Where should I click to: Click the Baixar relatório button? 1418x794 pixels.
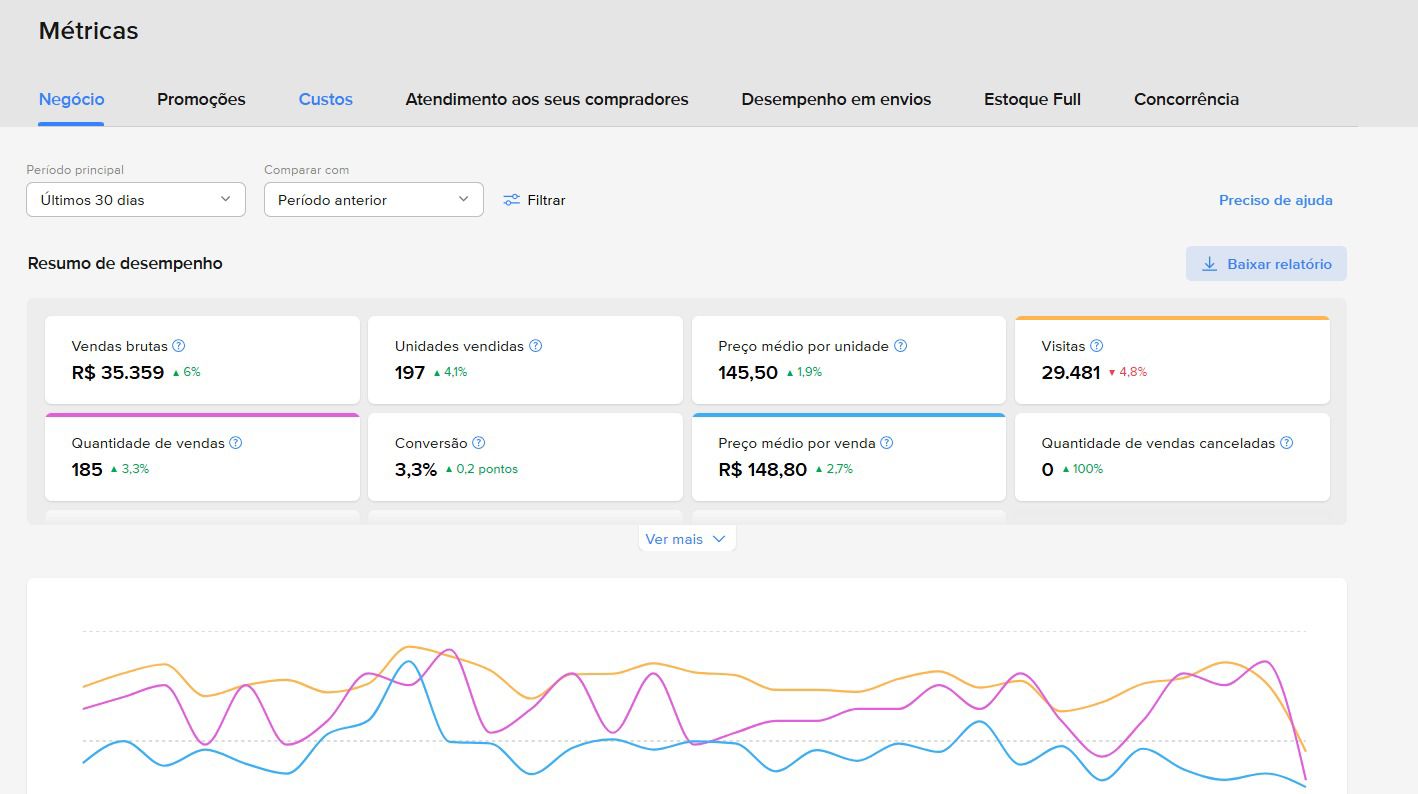click(x=1266, y=263)
